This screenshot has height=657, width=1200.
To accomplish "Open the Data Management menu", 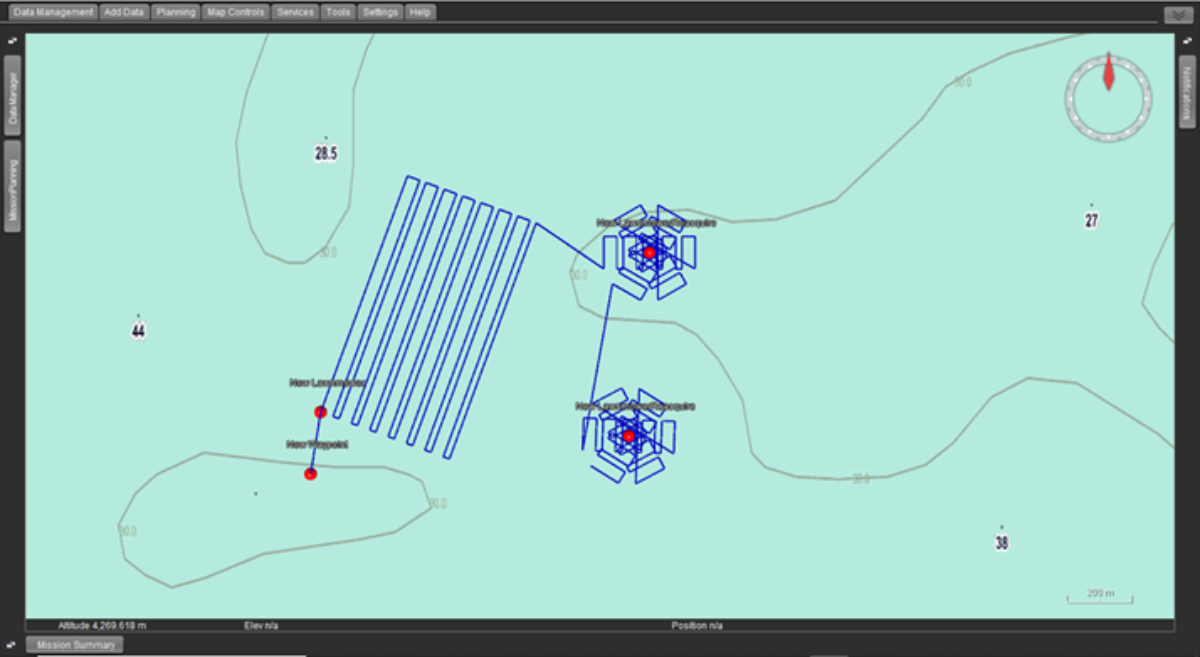I will pyautogui.click(x=54, y=12).
